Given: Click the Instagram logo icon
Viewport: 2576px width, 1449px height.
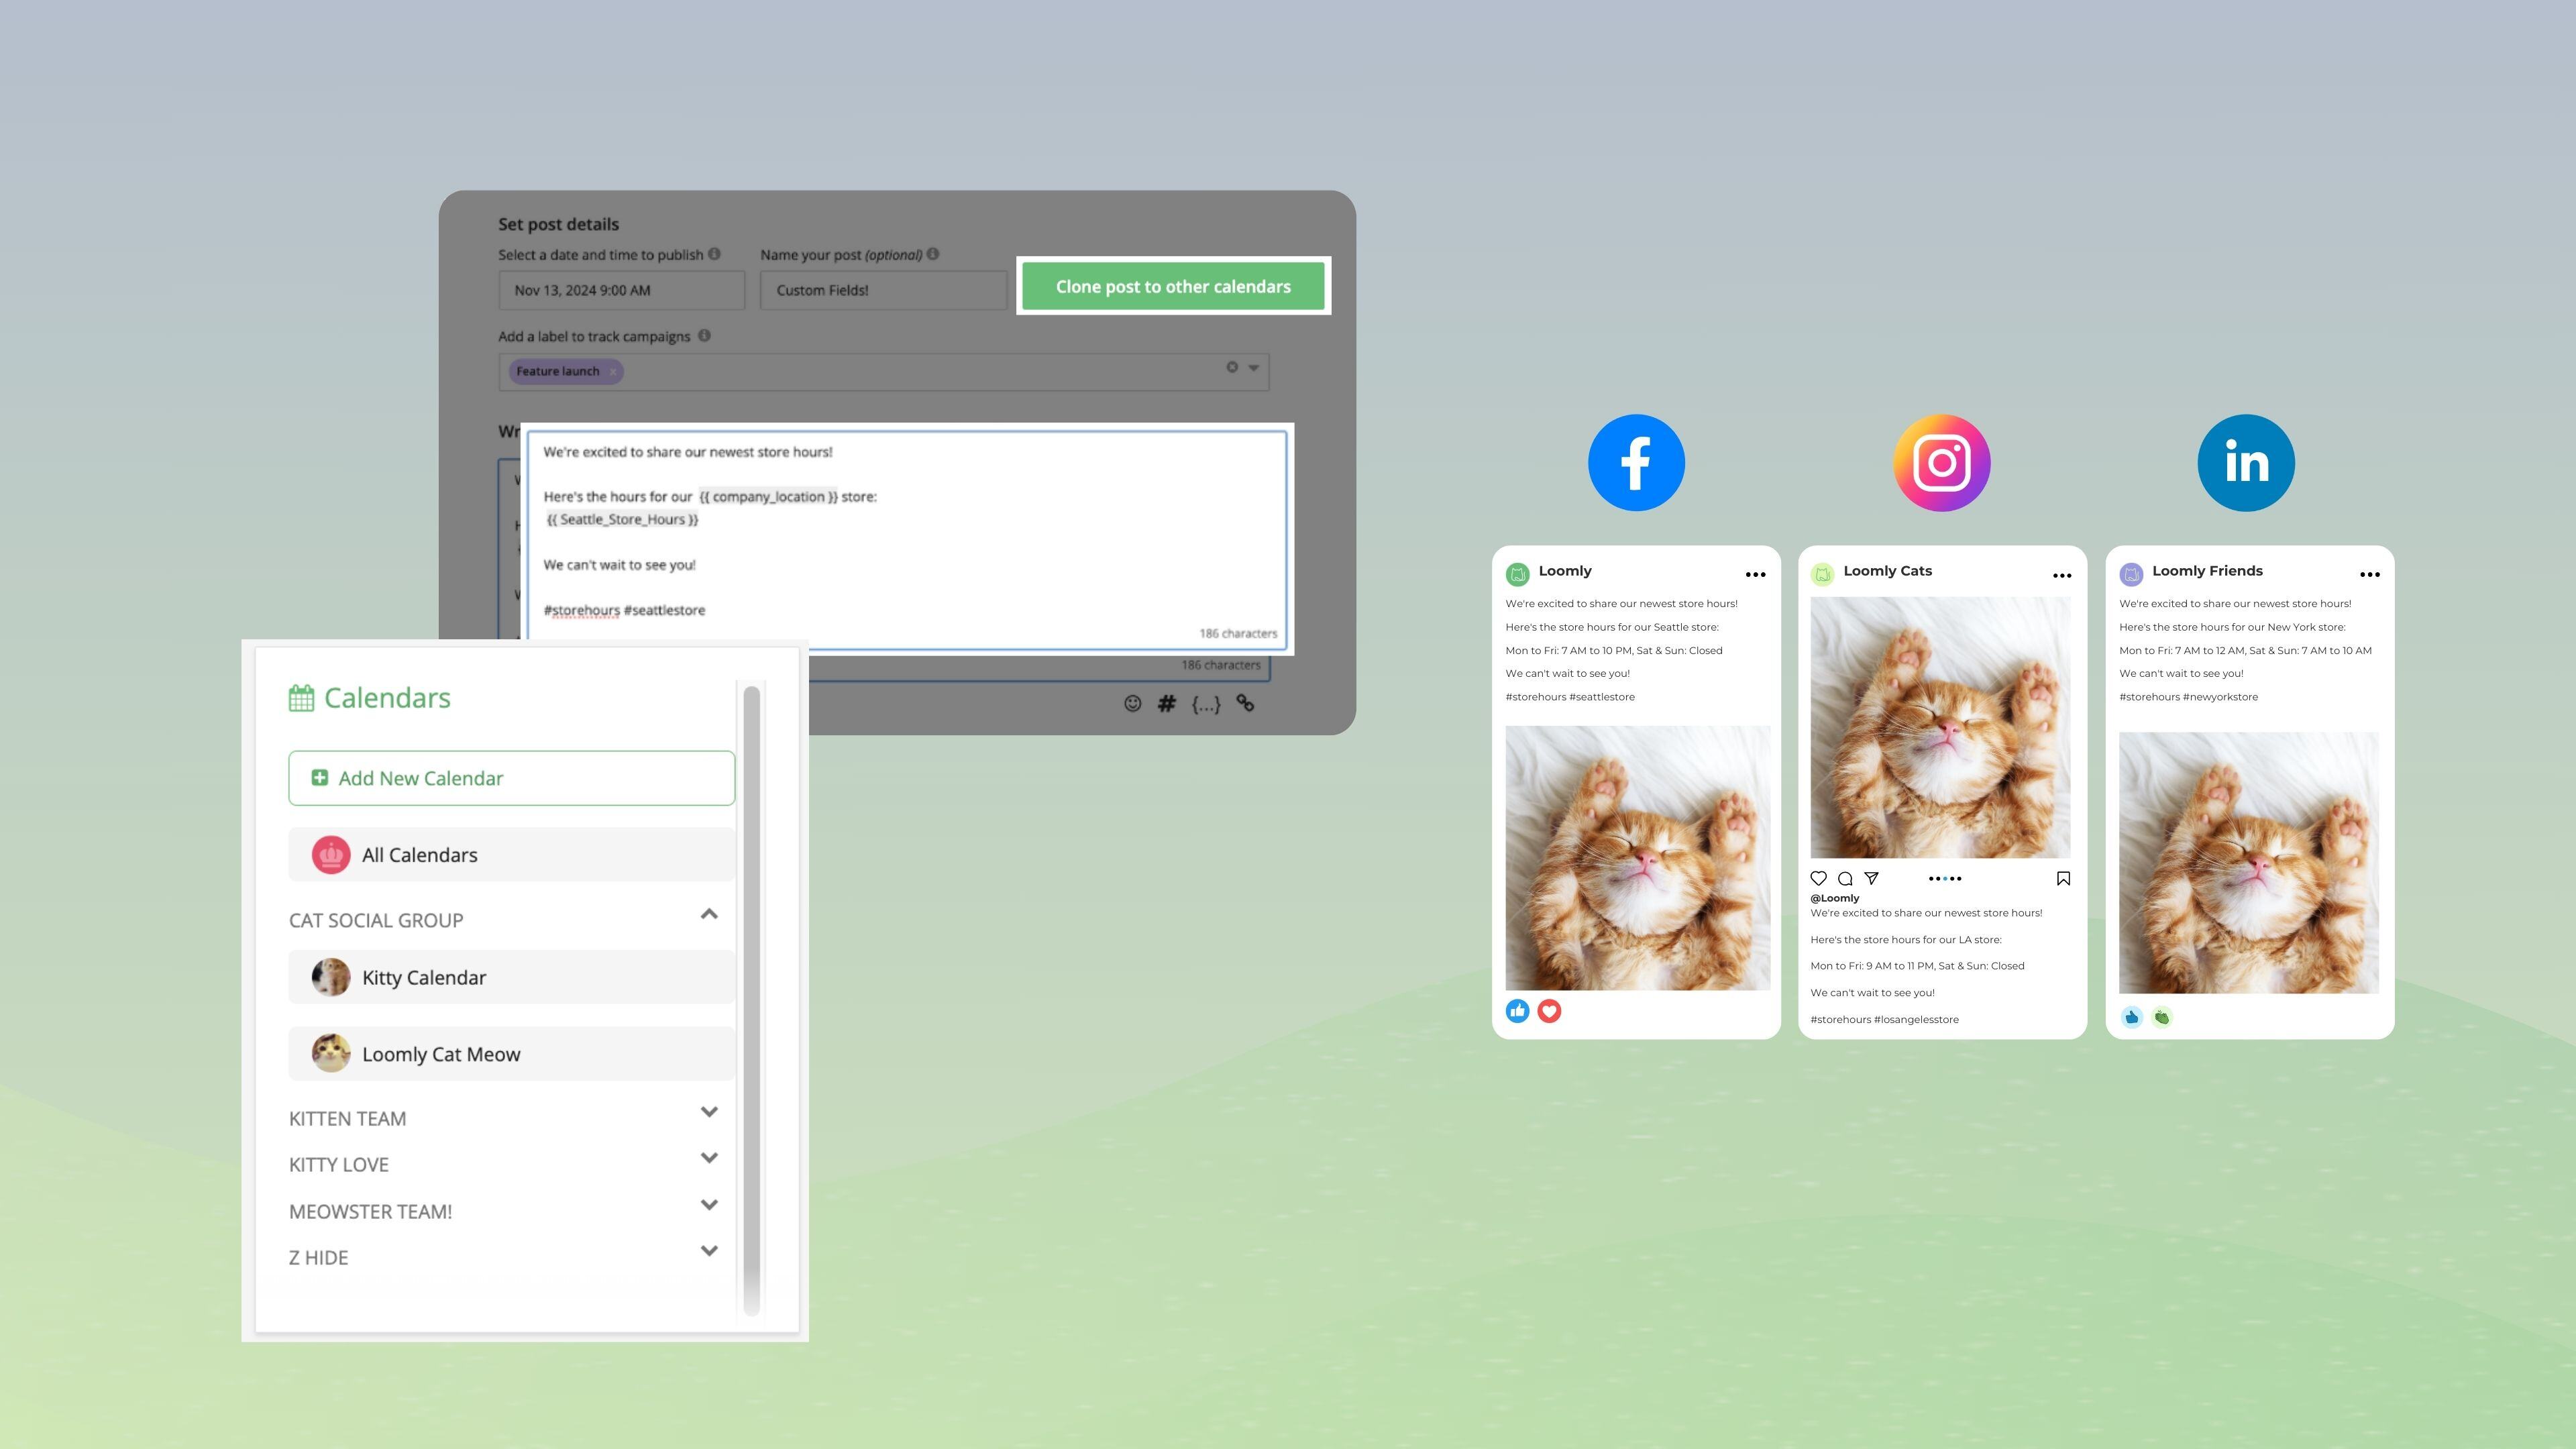Looking at the screenshot, I should (x=1941, y=463).
